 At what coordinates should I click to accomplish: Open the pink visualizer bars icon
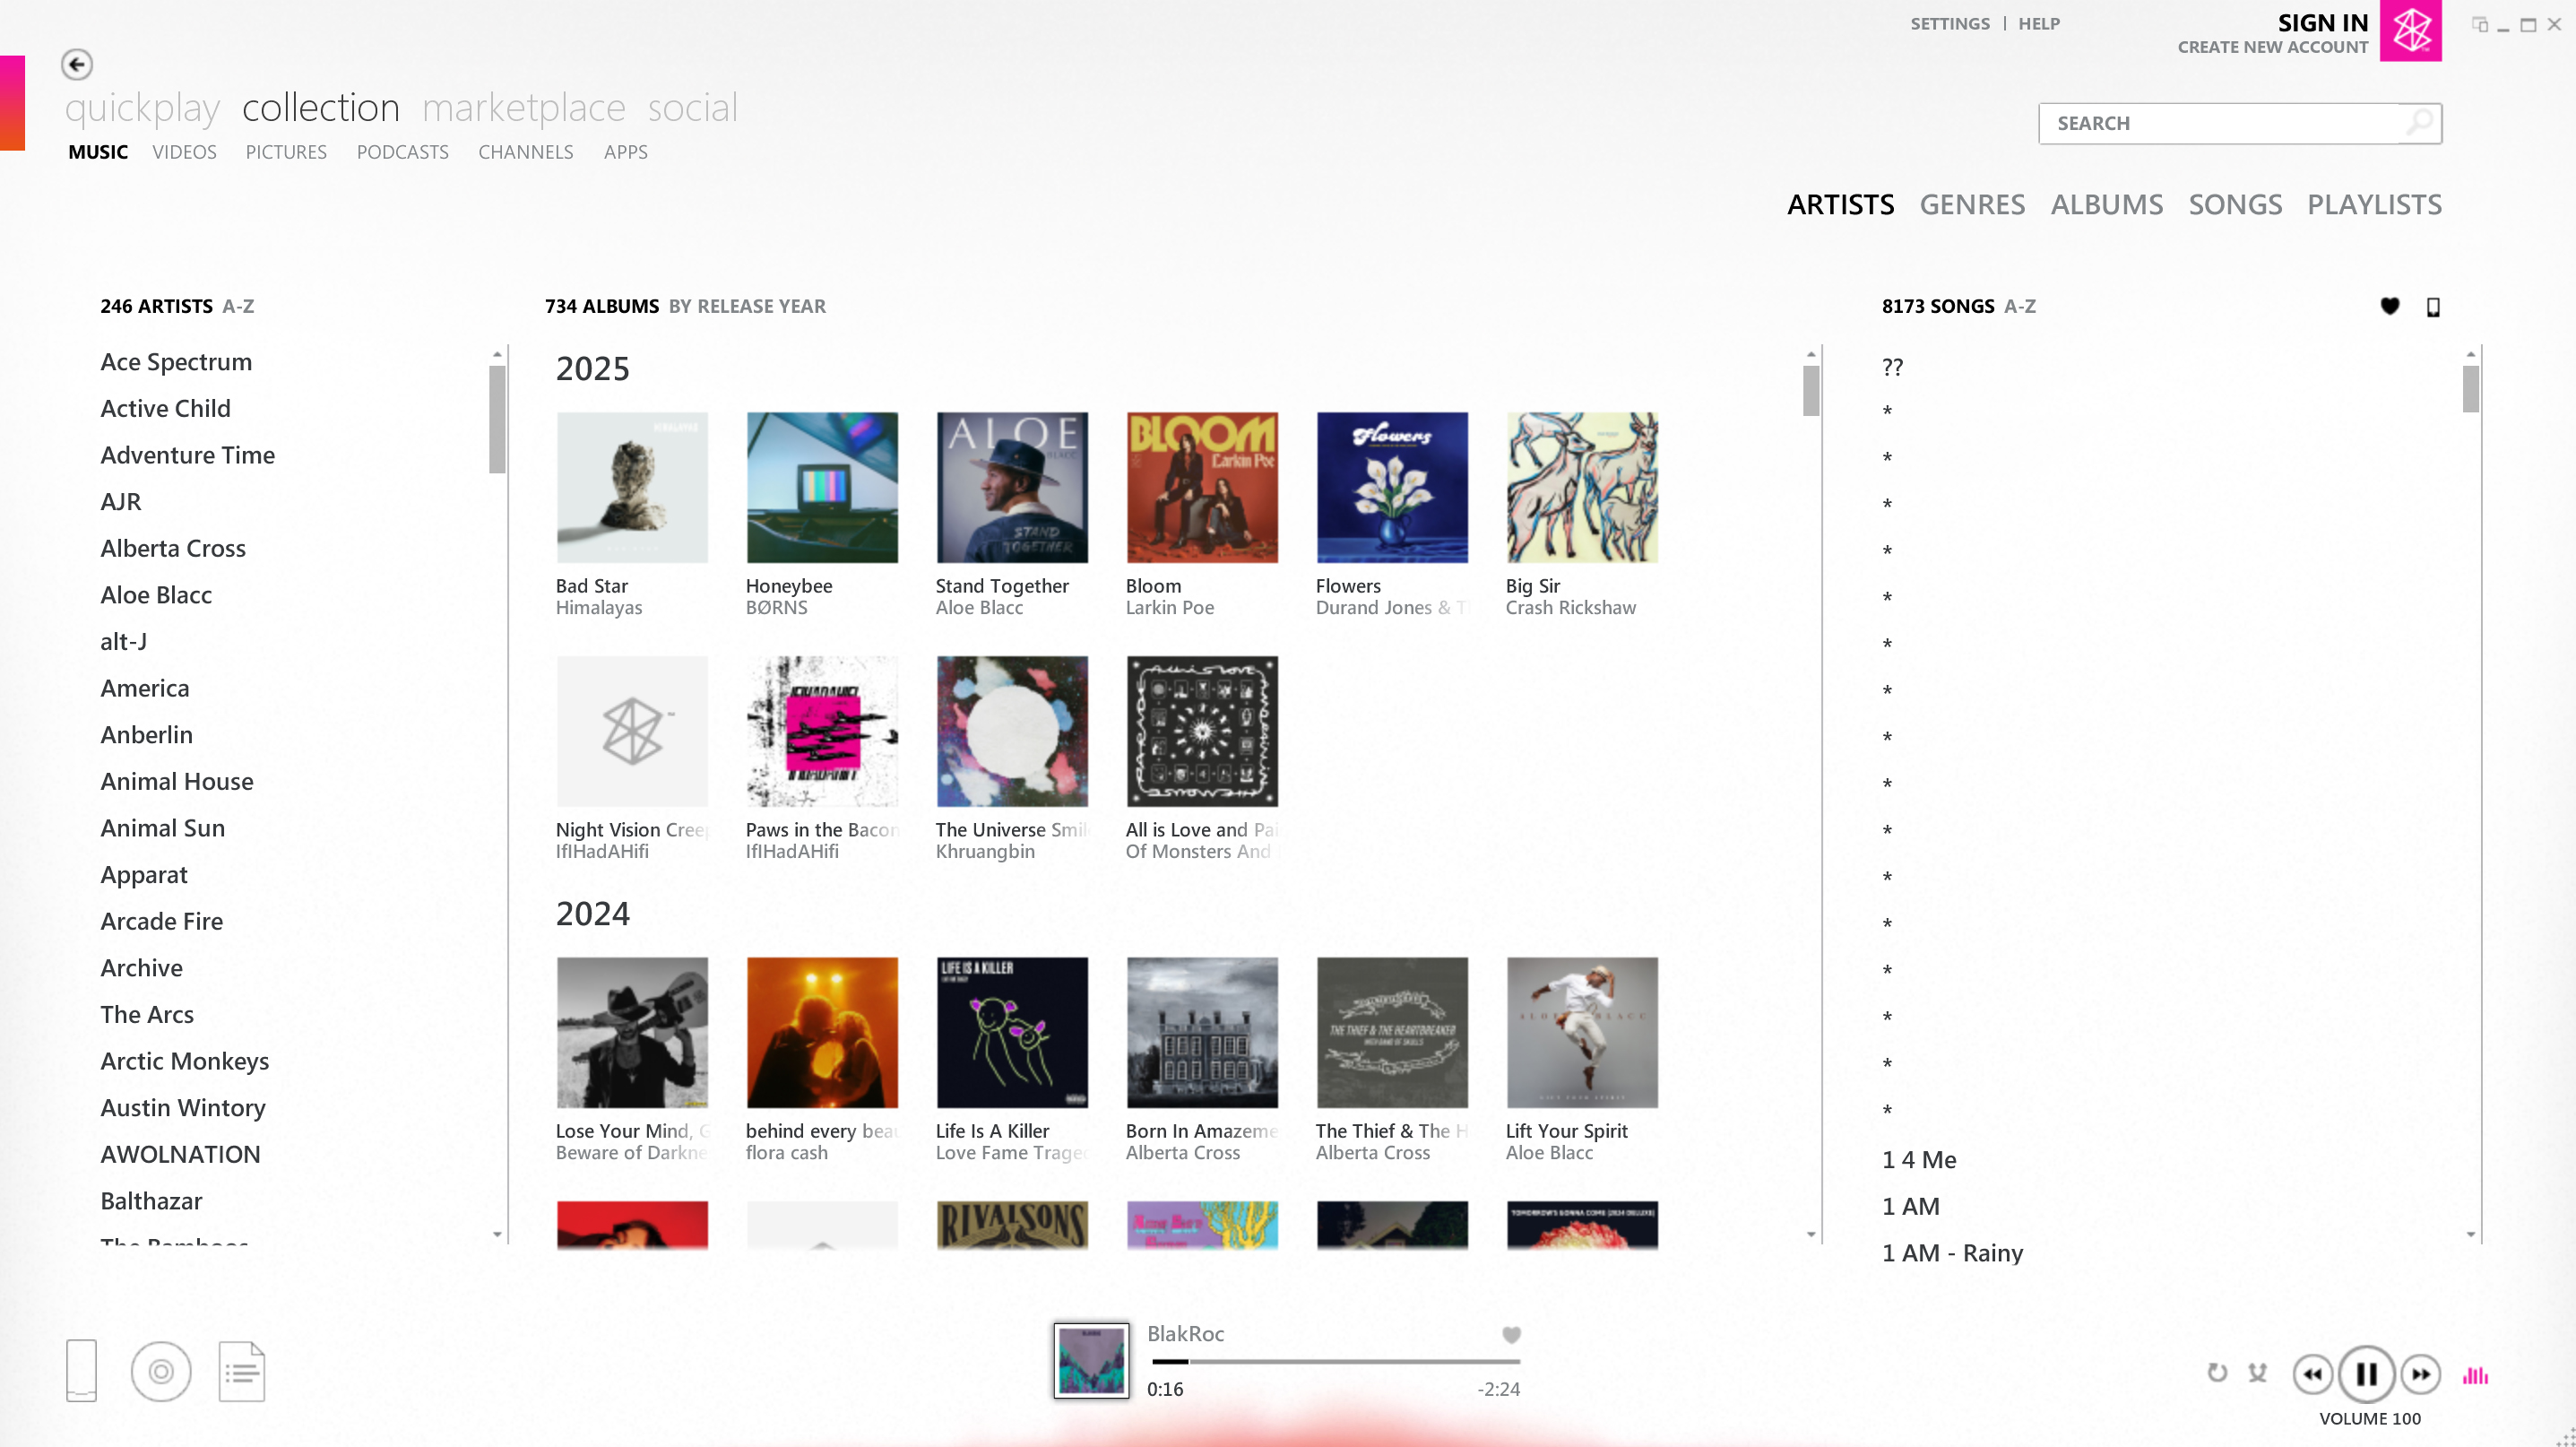click(x=2475, y=1375)
